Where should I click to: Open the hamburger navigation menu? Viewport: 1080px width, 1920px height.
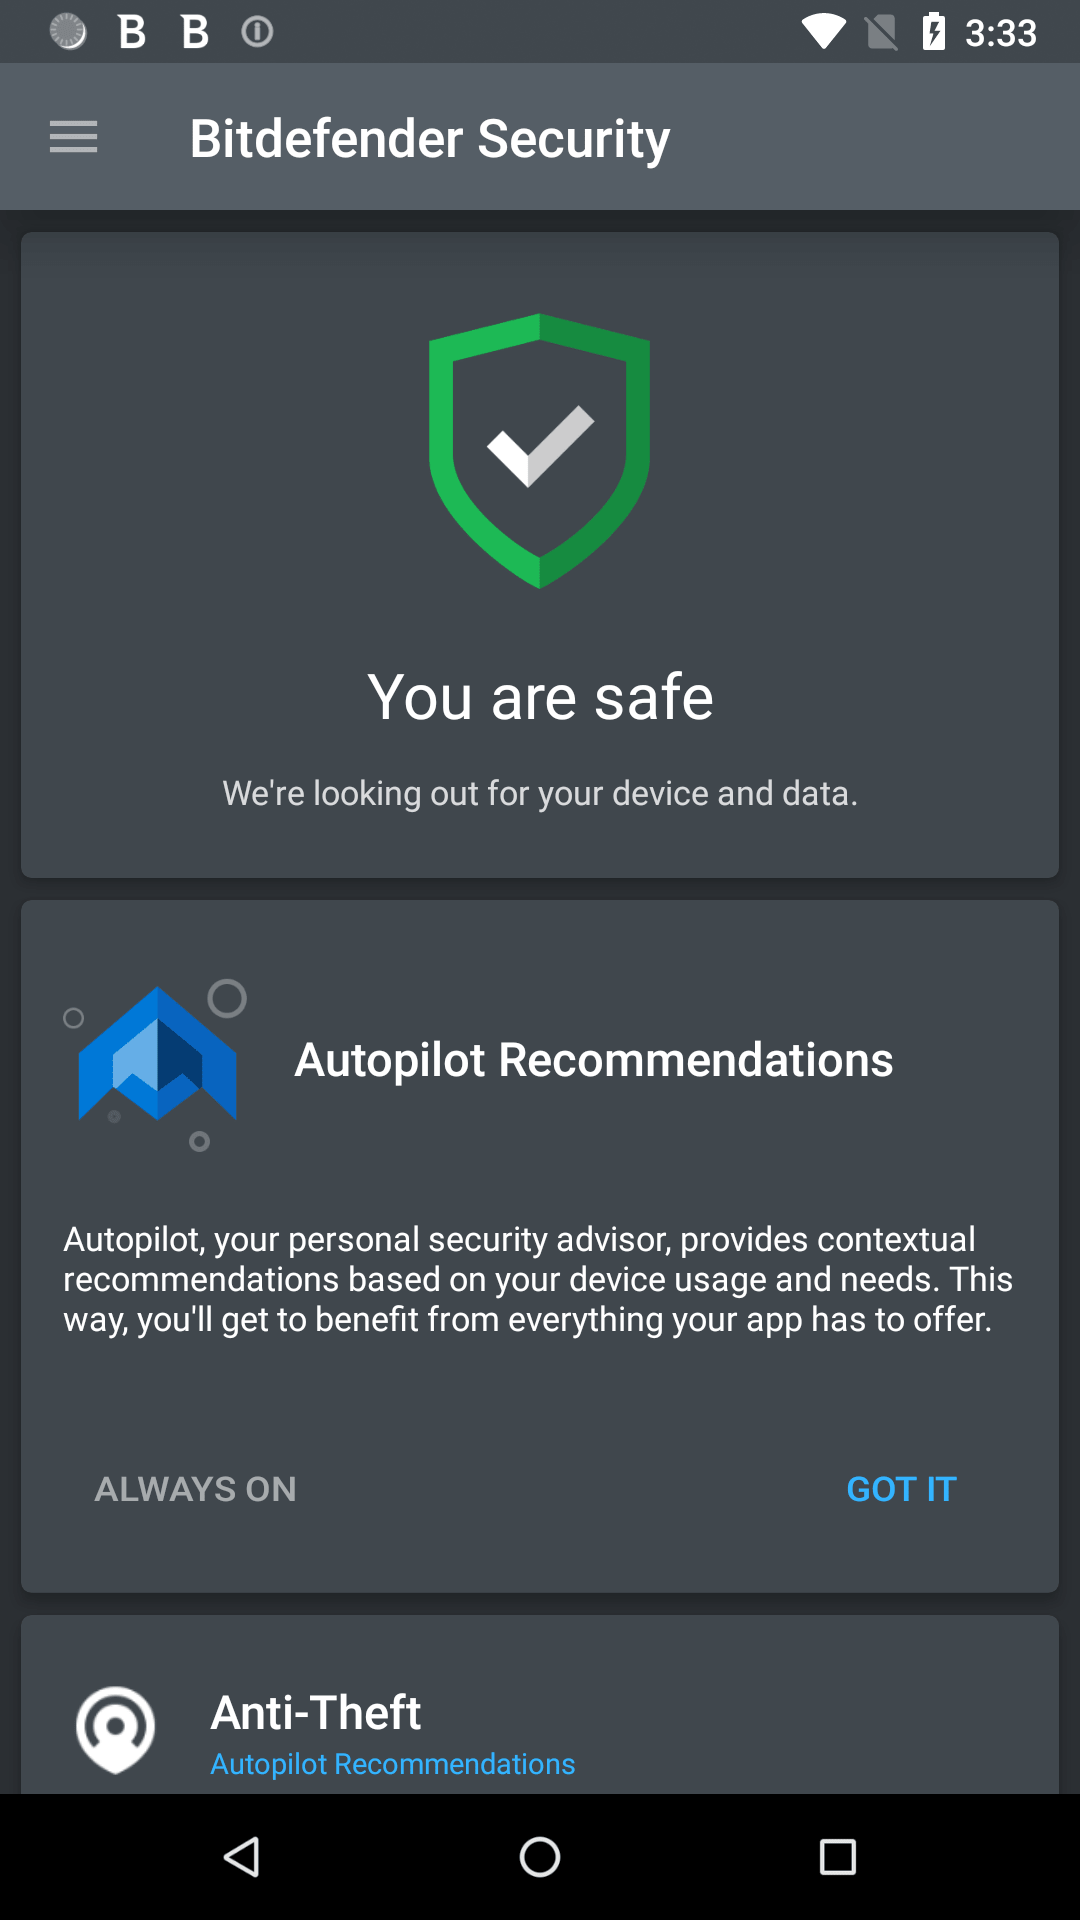(x=74, y=137)
